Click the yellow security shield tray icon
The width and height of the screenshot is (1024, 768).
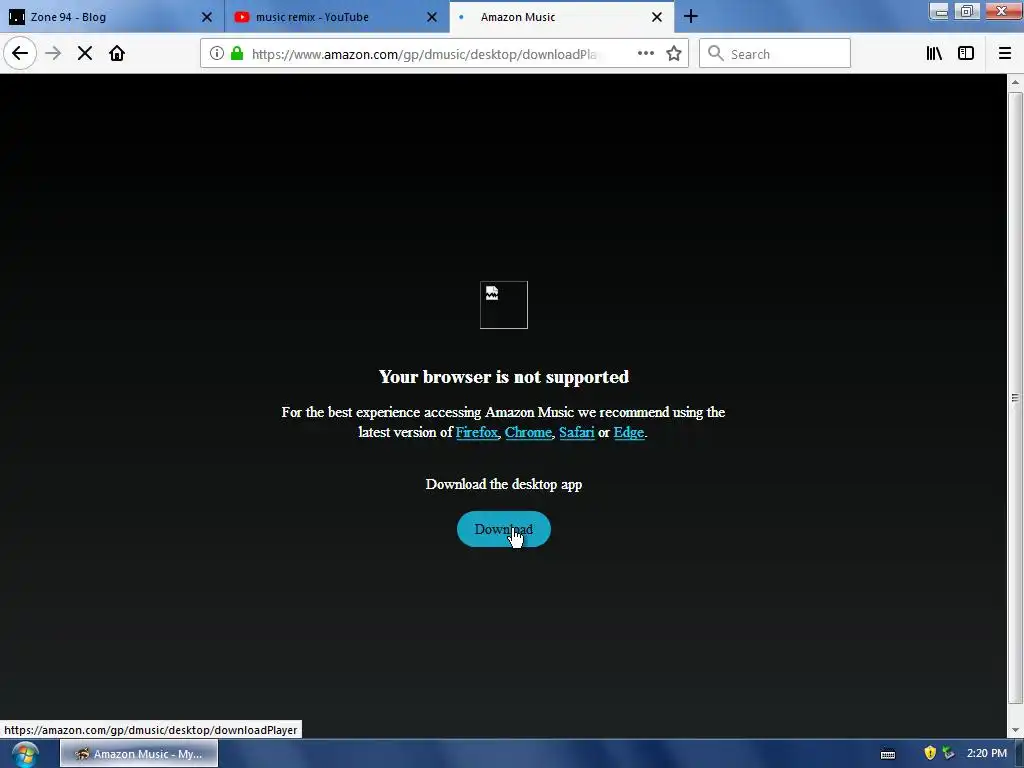(x=930, y=754)
